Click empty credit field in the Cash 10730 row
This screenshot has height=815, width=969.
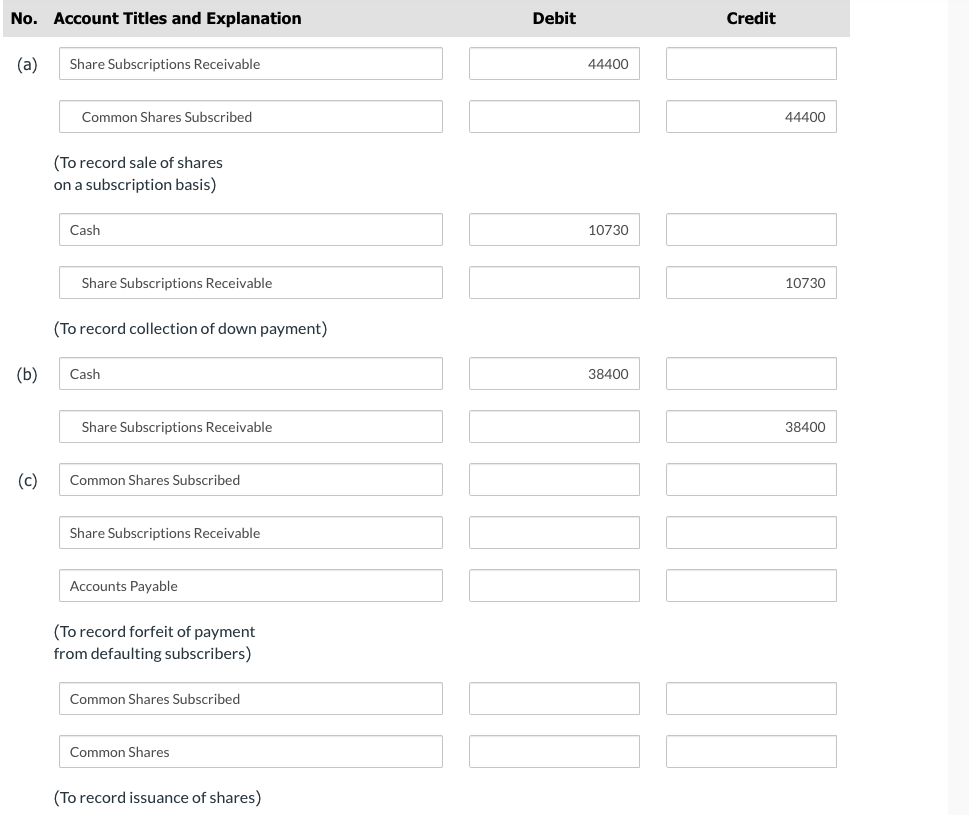click(751, 230)
